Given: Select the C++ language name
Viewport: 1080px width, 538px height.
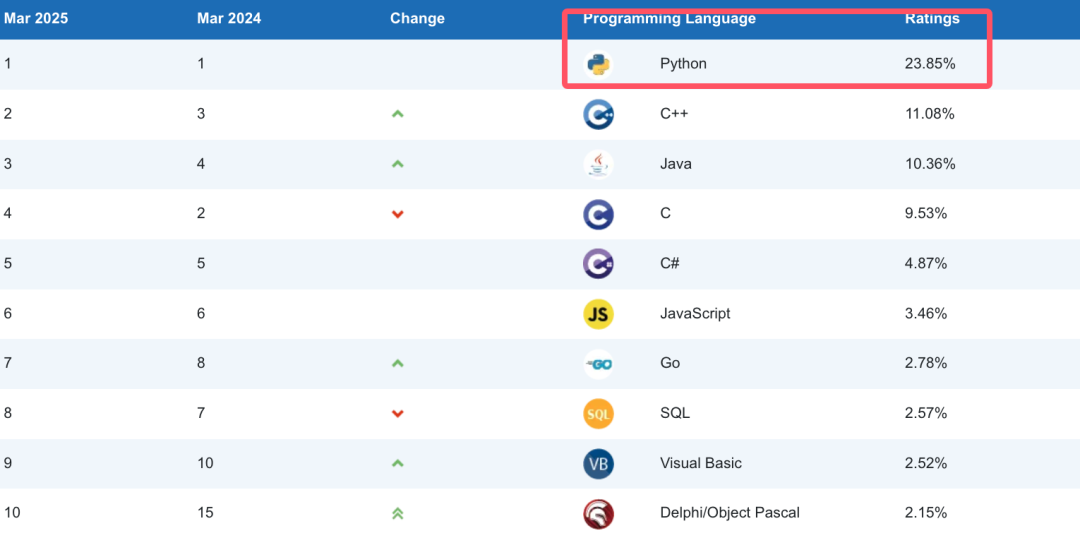Looking at the screenshot, I should pyautogui.click(x=674, y=114).
